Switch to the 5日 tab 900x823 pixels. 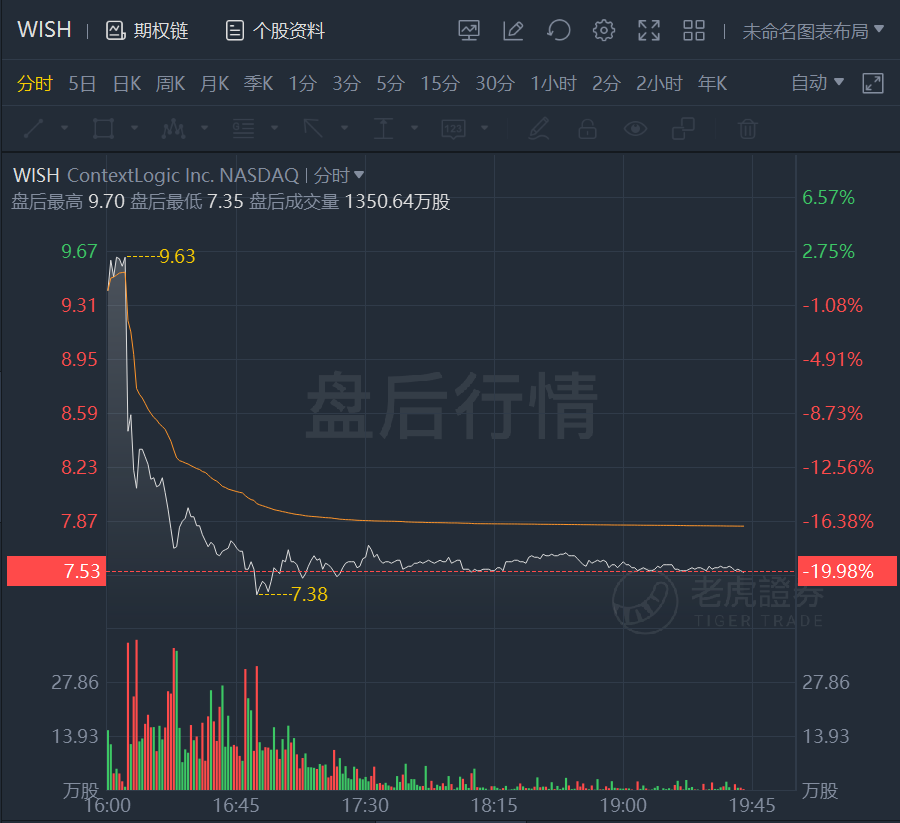[x=82, y=84]
